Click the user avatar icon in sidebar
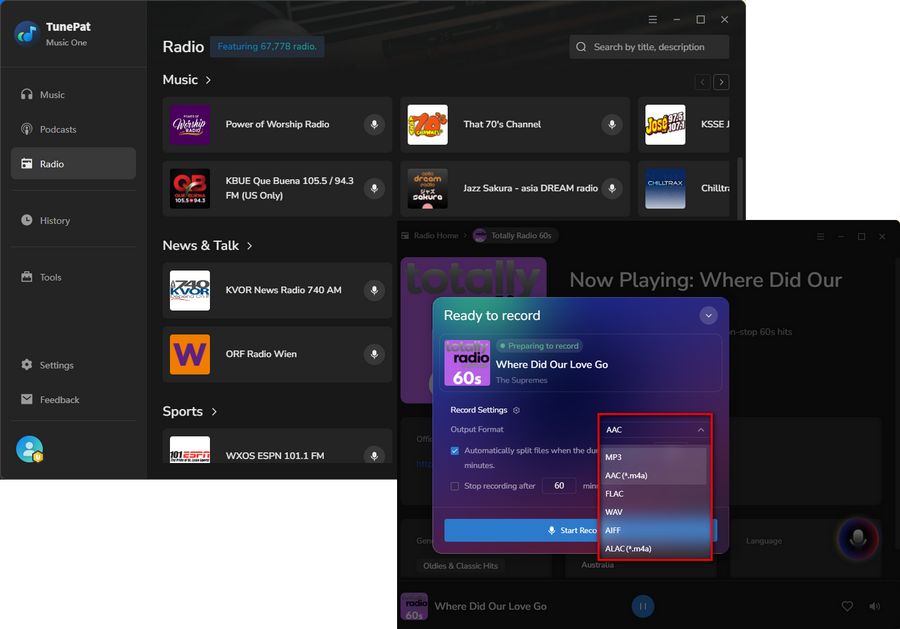 29,449
